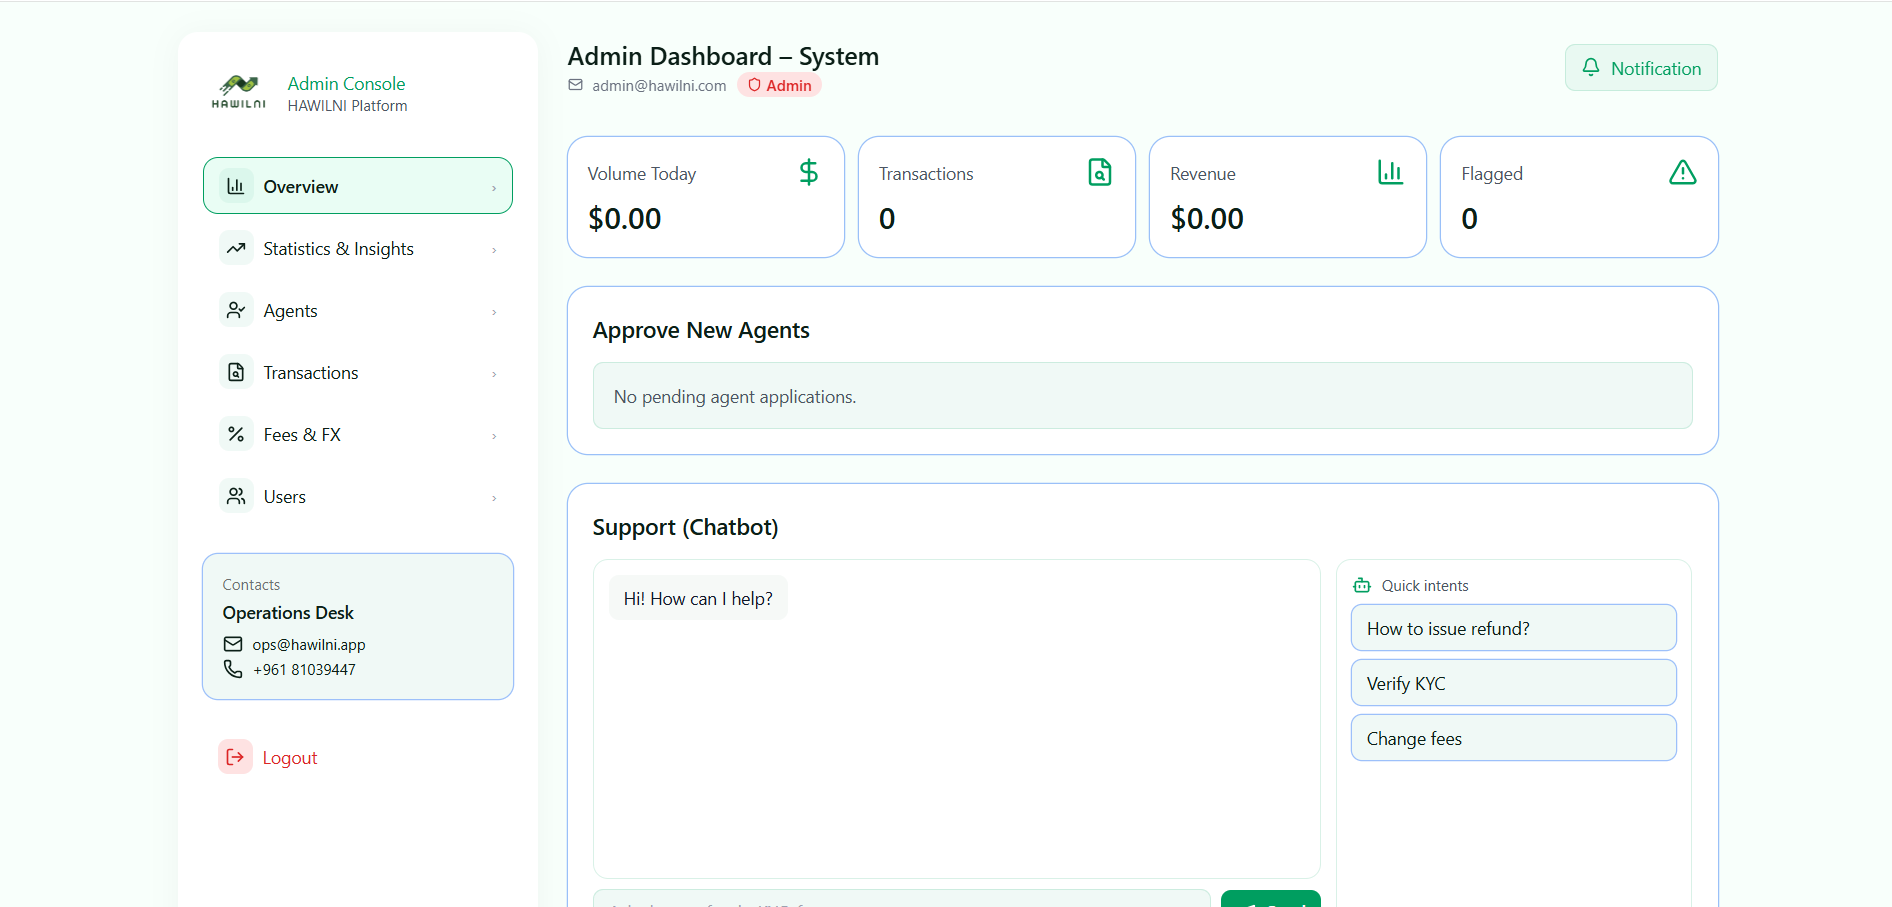Click the Revenue chart icon
The height and width of the screenshot is (907, 1892).
click(1390, 173)
